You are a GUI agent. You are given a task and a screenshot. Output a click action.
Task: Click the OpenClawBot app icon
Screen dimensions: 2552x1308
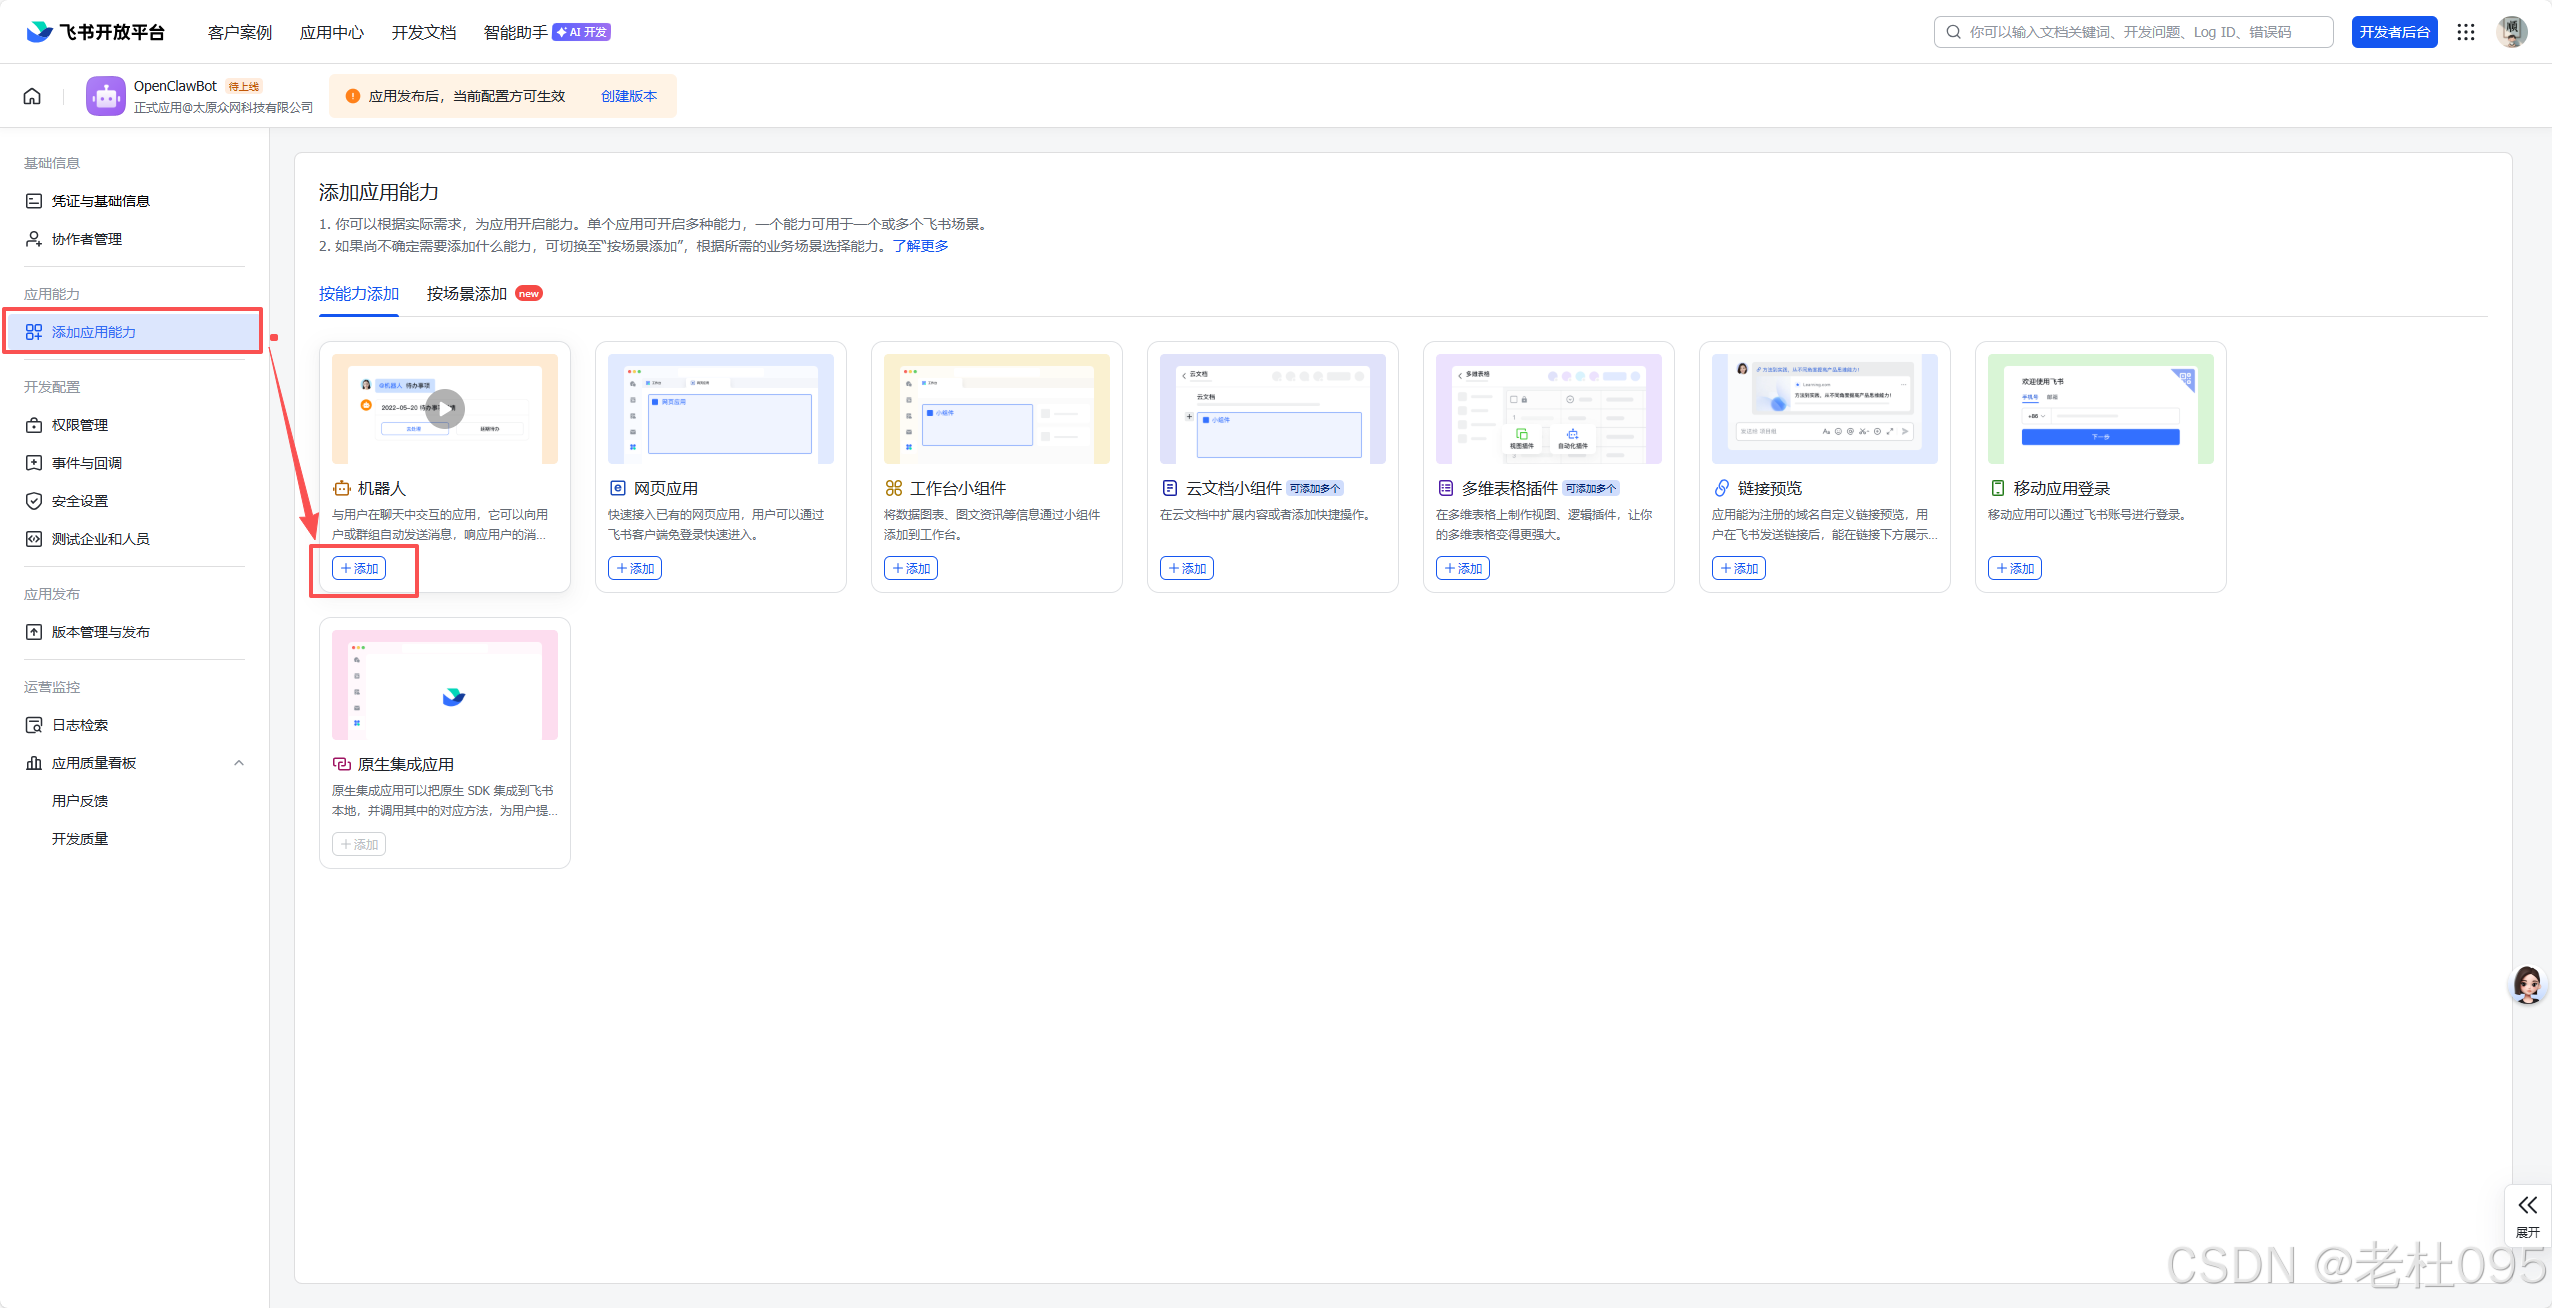tap(106, 96)
